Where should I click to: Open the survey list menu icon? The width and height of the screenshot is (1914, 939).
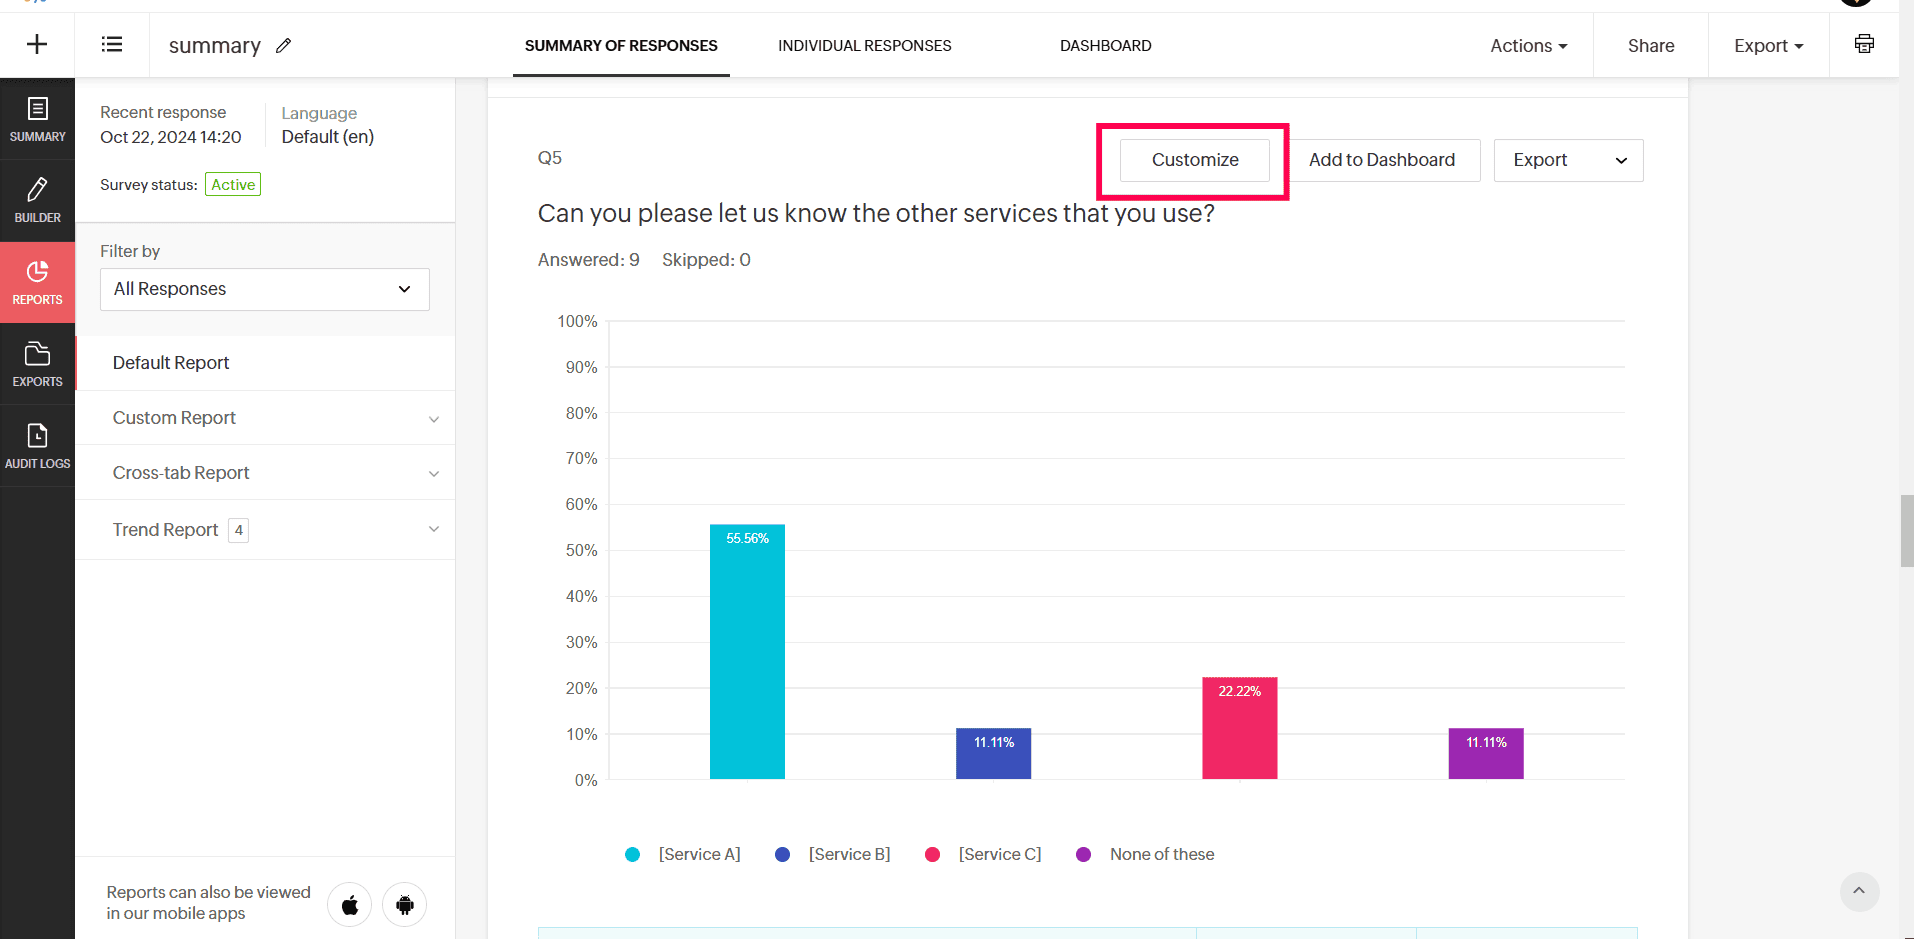coord(112,44)
